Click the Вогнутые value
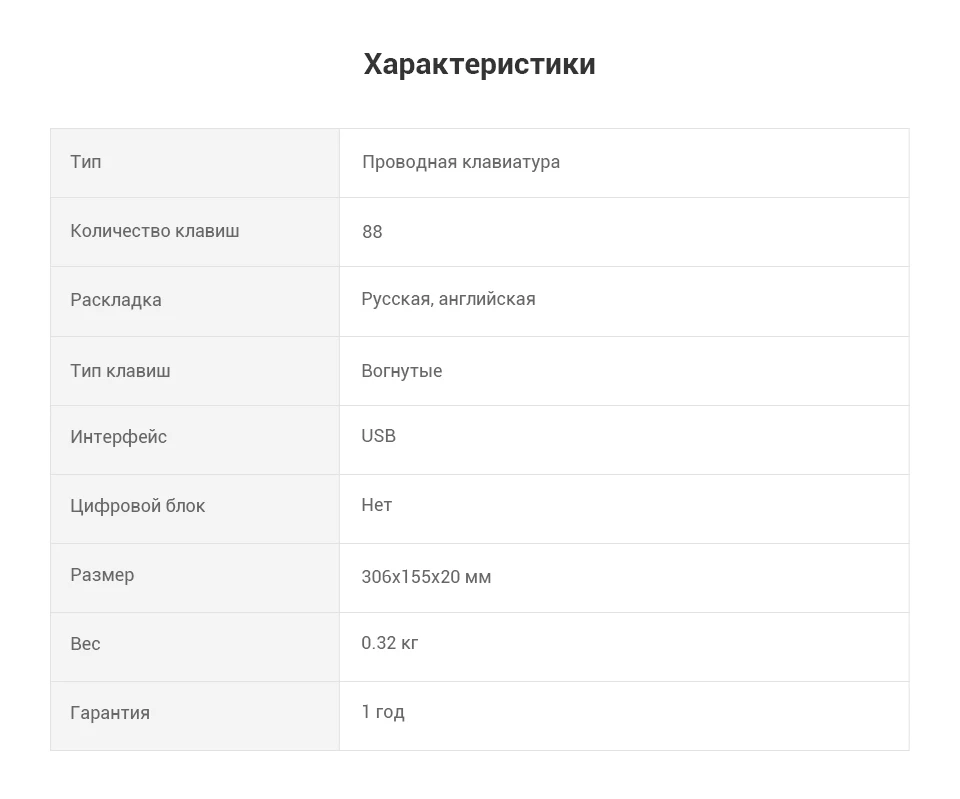This screenshot has height=799, width=960. (x=402, y=370)
